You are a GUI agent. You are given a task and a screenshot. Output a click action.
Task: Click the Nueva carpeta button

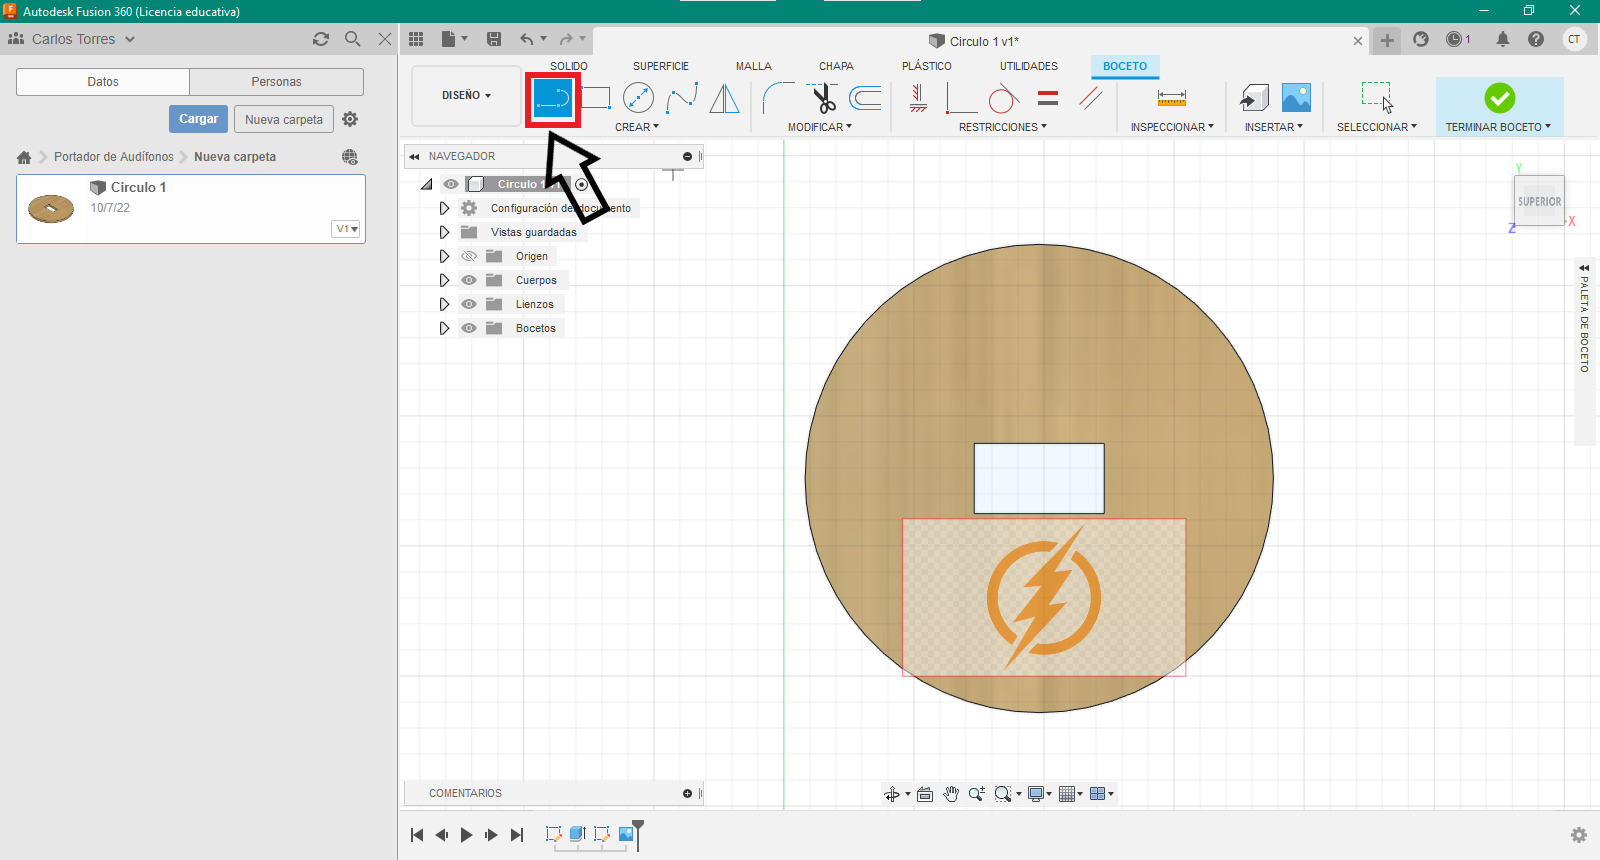click(284, 119)
